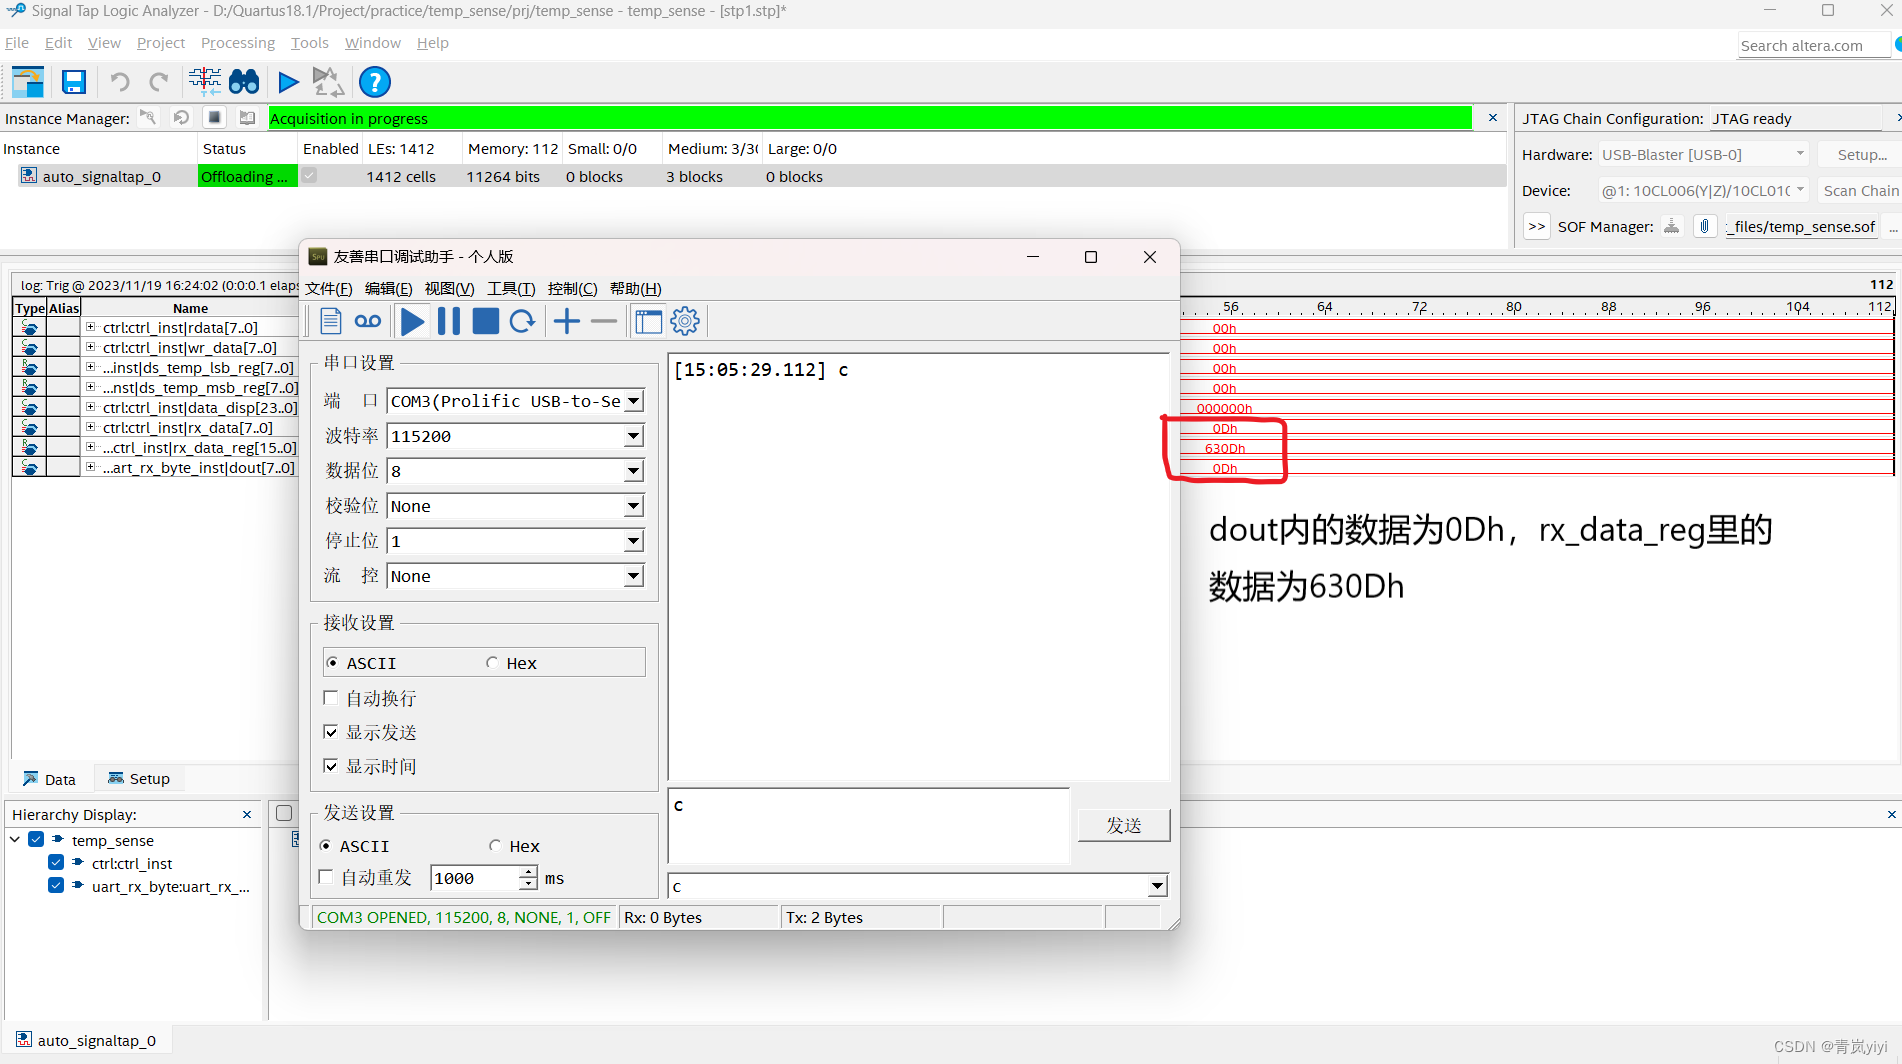Click the 发送 send button

1123,825
